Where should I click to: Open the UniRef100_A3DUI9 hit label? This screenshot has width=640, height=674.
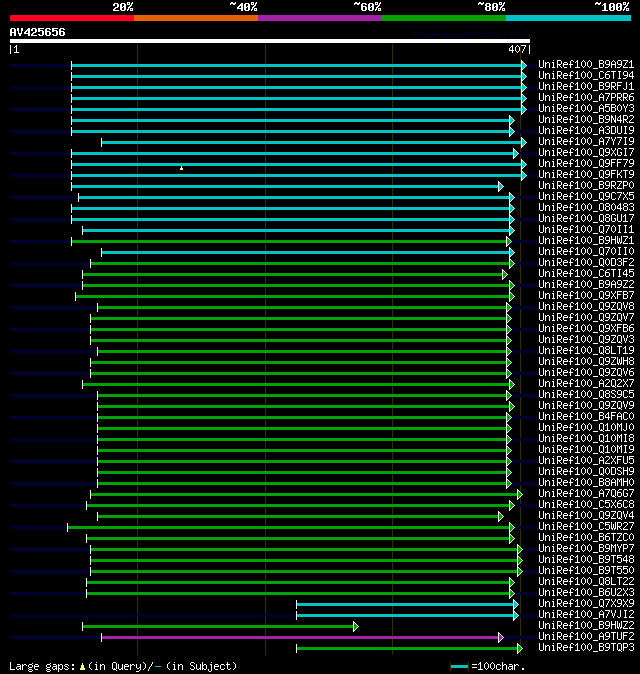coord(586,131)
